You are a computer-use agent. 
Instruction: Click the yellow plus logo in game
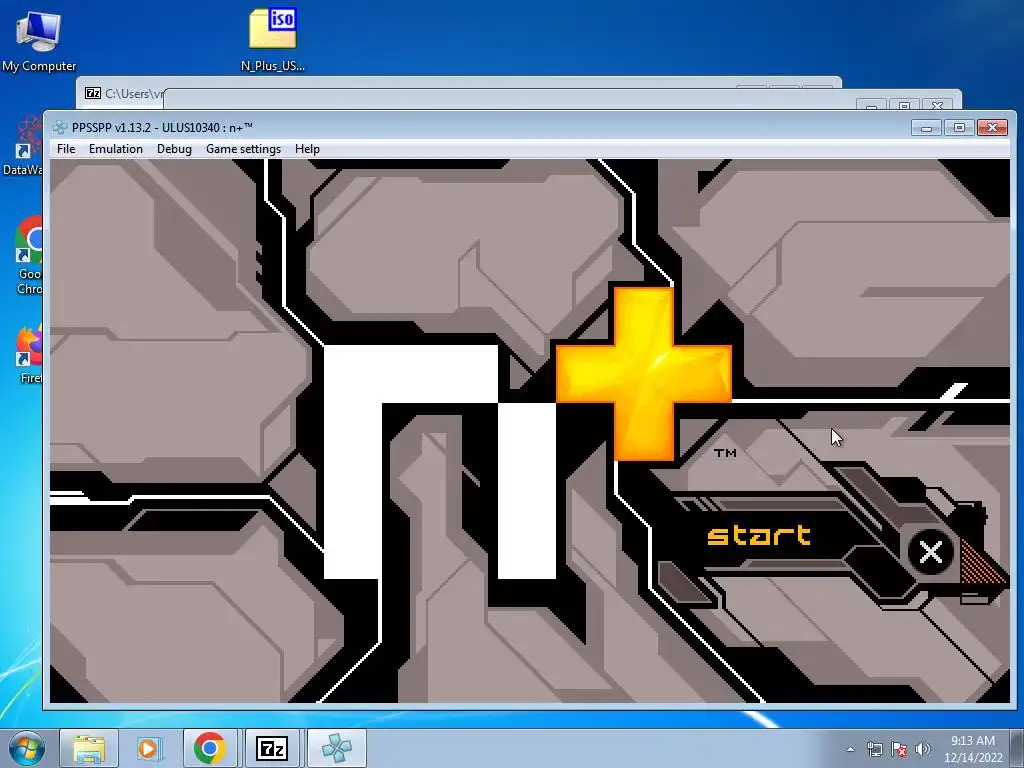pyautogui.click(x=643, y=374)
